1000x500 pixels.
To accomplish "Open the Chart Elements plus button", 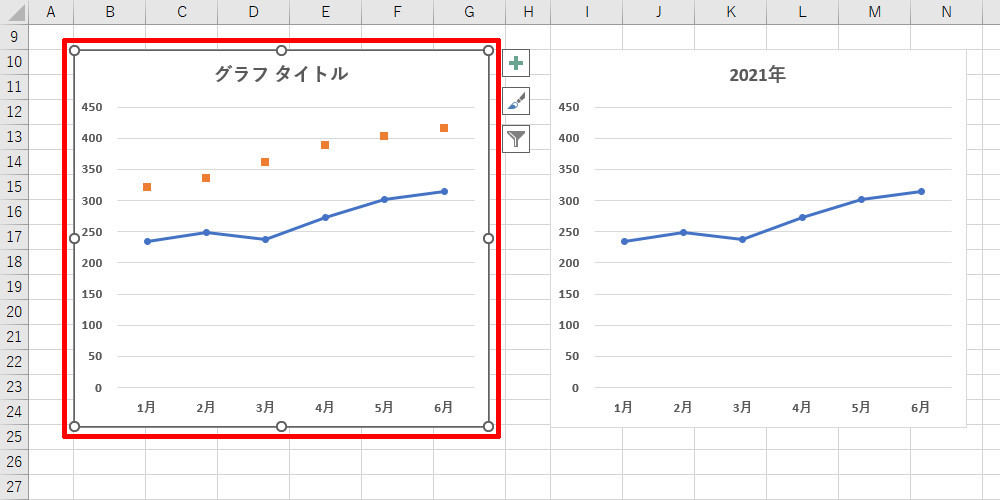I will pyautogui.click(x=516, y=63).
